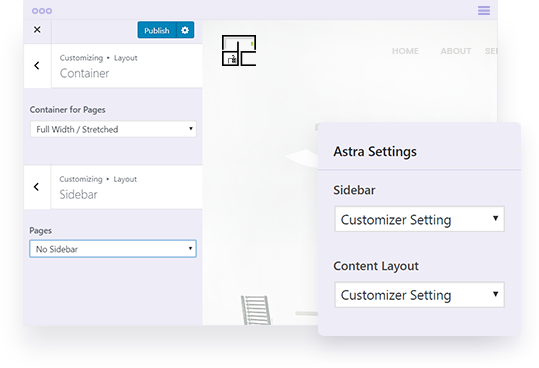Click the Customizing Layout breadcrumb above Container
Image resolution: width=539 pixels, height=368 pixels.
point(99,58)
